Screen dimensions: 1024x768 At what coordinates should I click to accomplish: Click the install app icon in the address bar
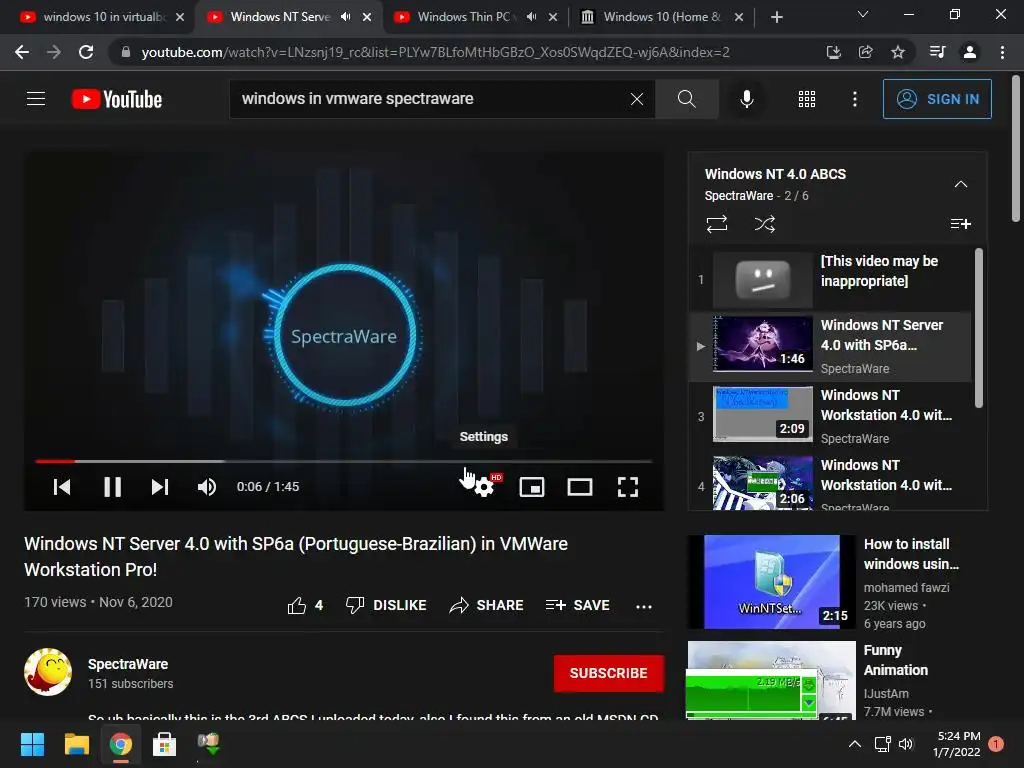point(833,52)
